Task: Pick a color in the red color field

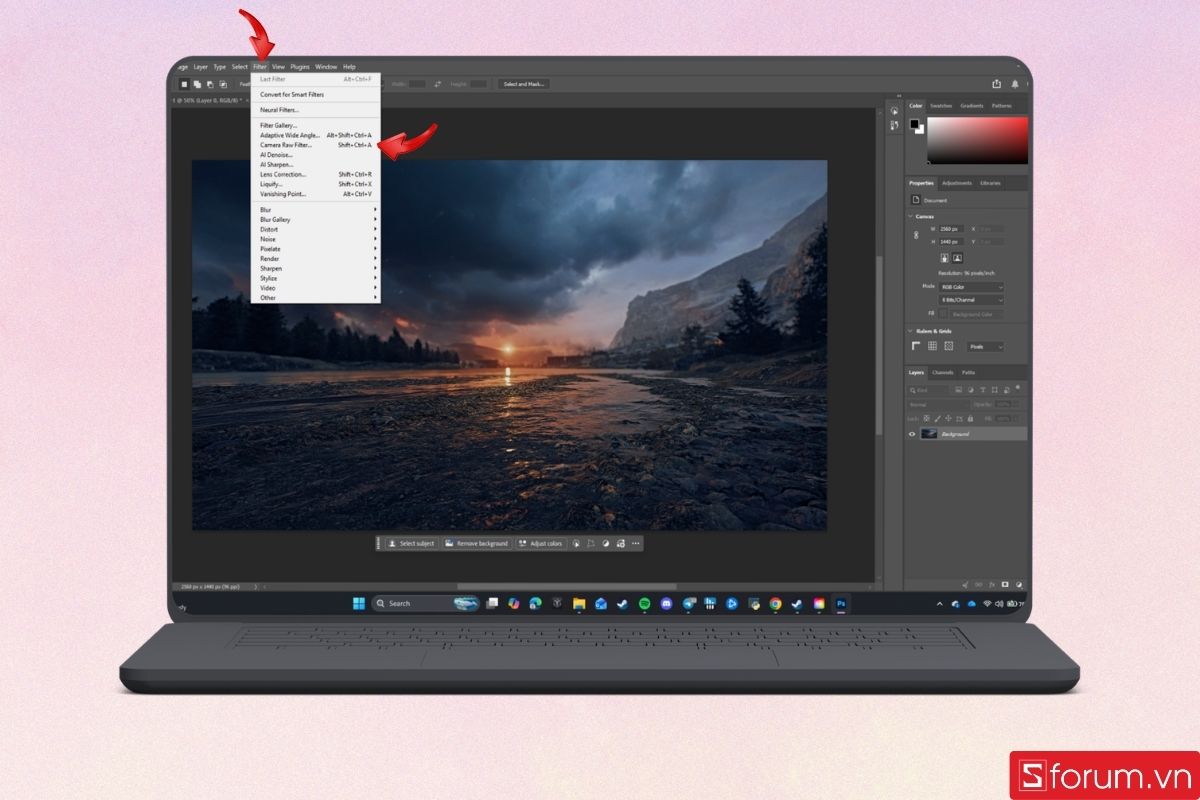Action: [x=977, y=140]
